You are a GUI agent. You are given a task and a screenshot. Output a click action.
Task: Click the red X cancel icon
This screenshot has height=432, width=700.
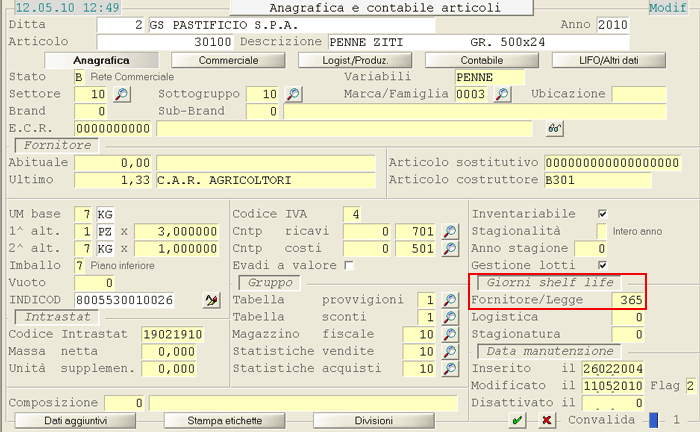(x=547, y=421)
